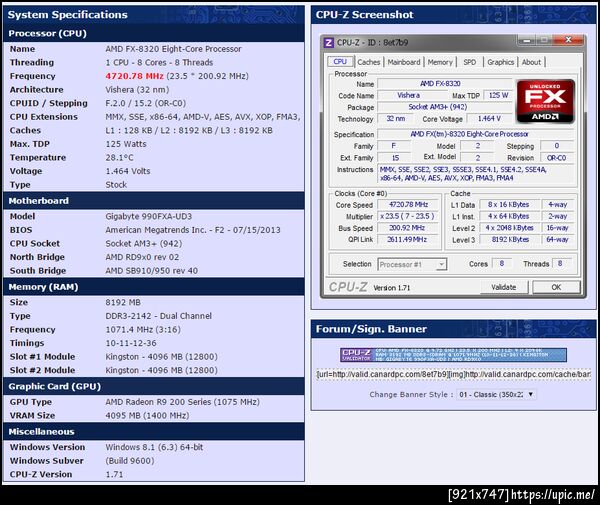This screenshot has height=505, width=600.
Task: Minimize the CPU-Z window
Action: click(x=527, y=40)
